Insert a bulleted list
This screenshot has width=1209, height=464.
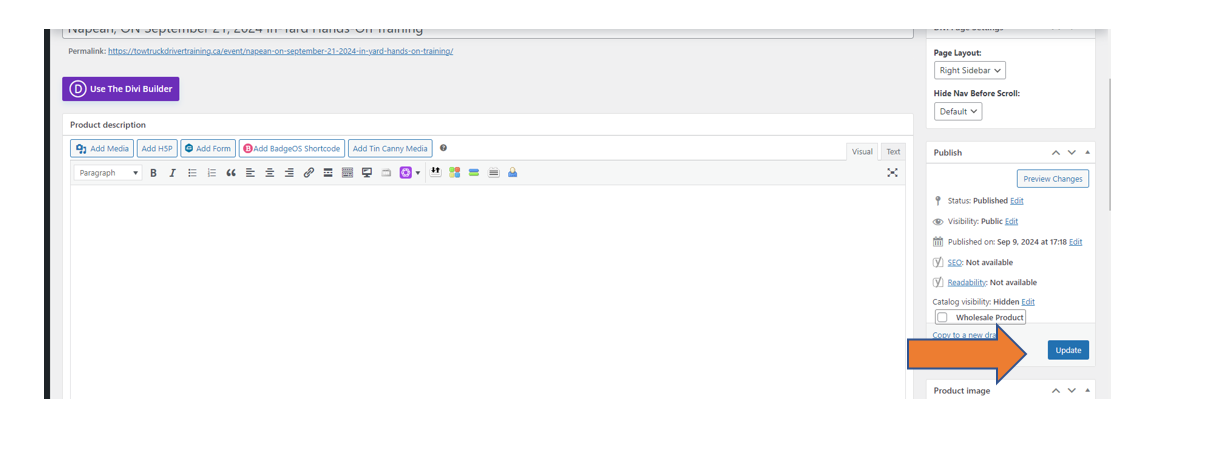click(192, 173)
